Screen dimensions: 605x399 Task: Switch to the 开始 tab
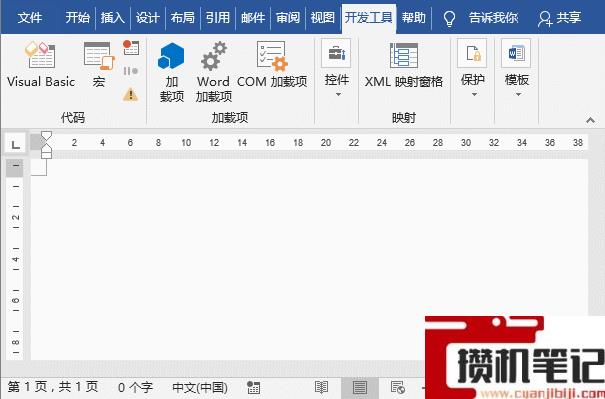pyautogui.click(x=77, y=18)
